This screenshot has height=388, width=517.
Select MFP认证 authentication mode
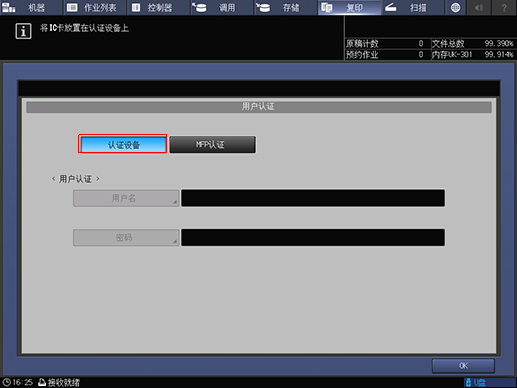click(213, 144)
